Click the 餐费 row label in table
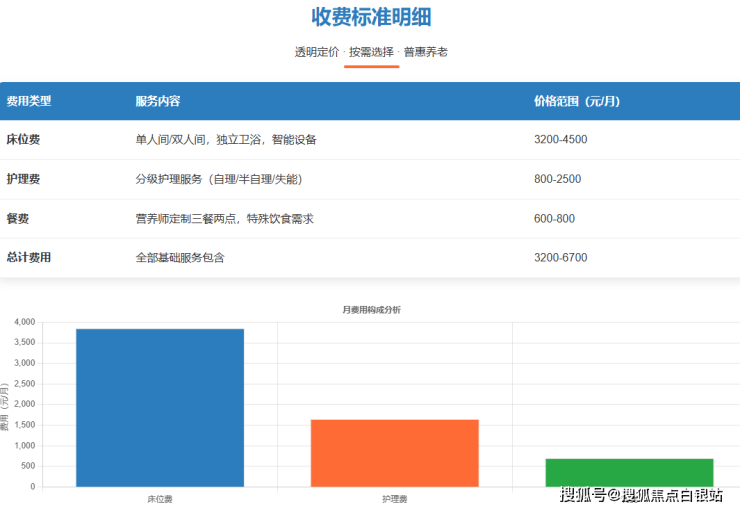This screenshot has height=511, width=740. point(18,218)
